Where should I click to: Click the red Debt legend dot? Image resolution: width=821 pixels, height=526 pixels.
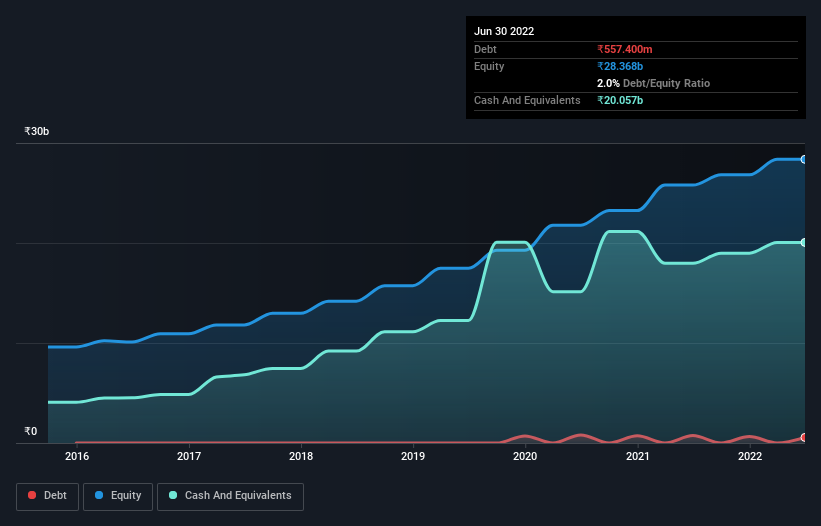click(32, 495)
